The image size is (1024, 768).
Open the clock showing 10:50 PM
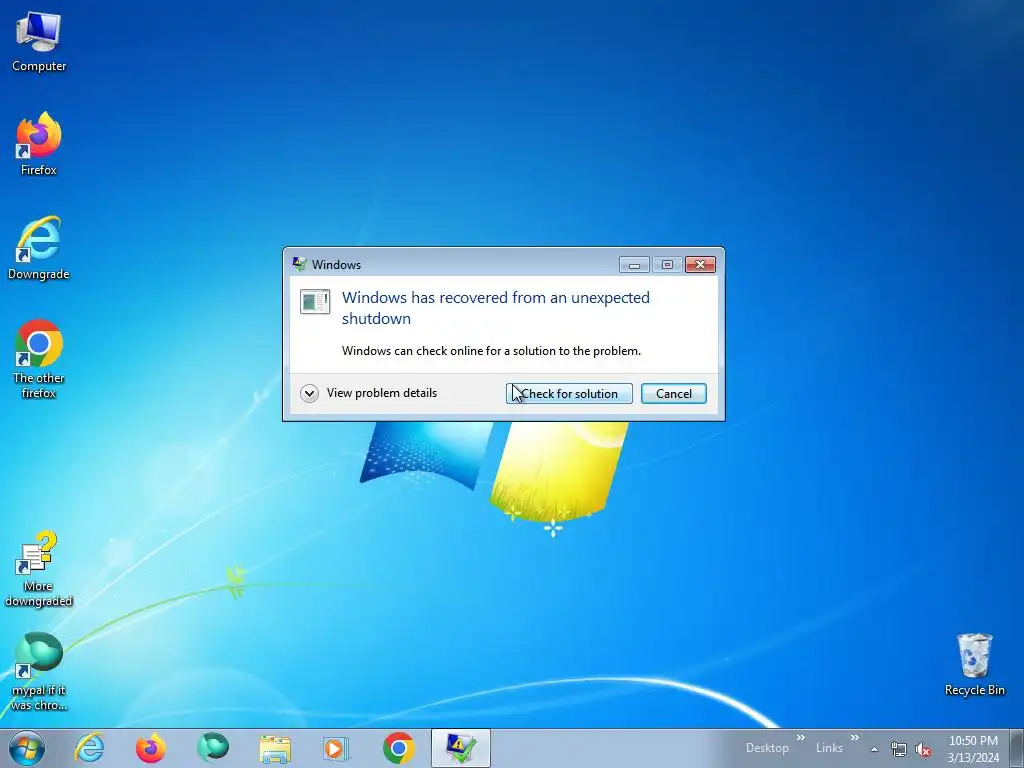tap(973, 749)
